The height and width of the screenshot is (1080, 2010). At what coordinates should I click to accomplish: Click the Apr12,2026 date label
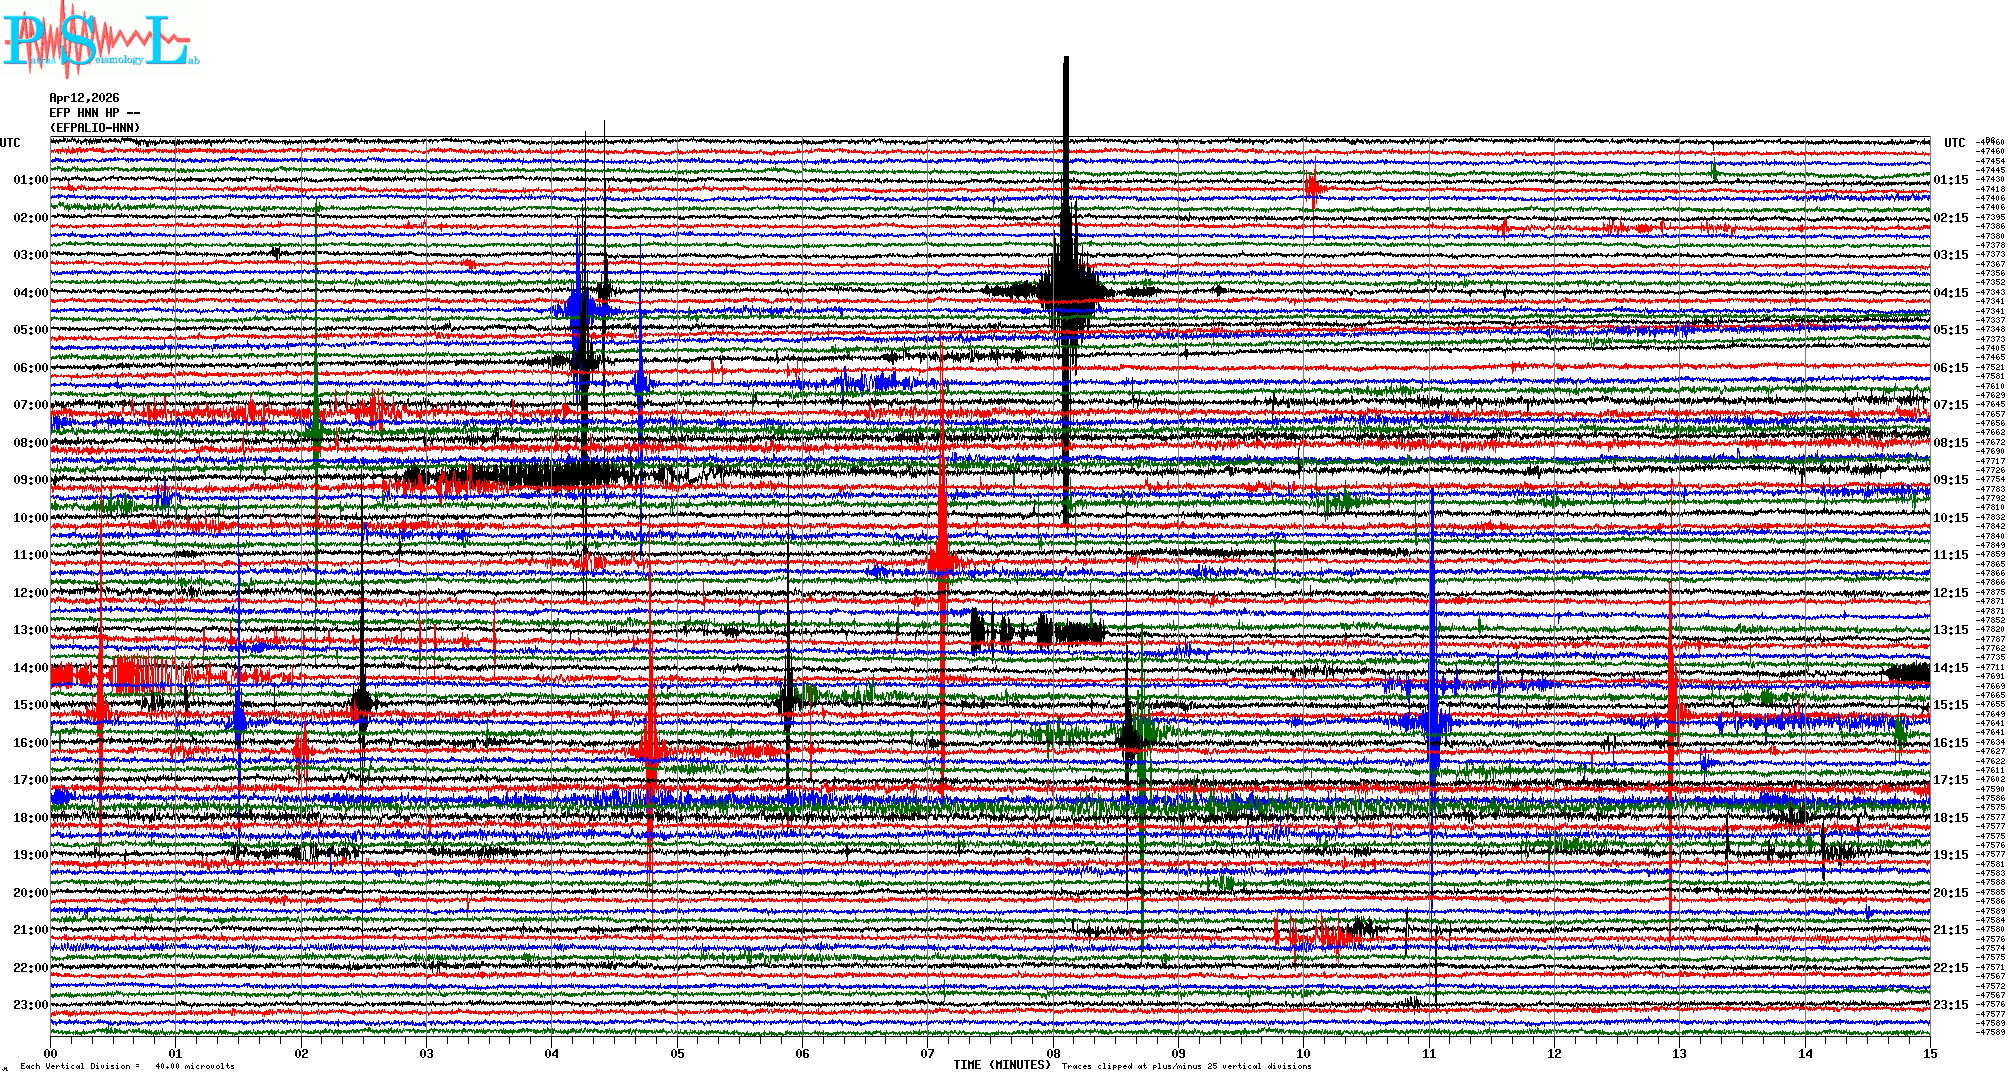[x=84, y=98]
